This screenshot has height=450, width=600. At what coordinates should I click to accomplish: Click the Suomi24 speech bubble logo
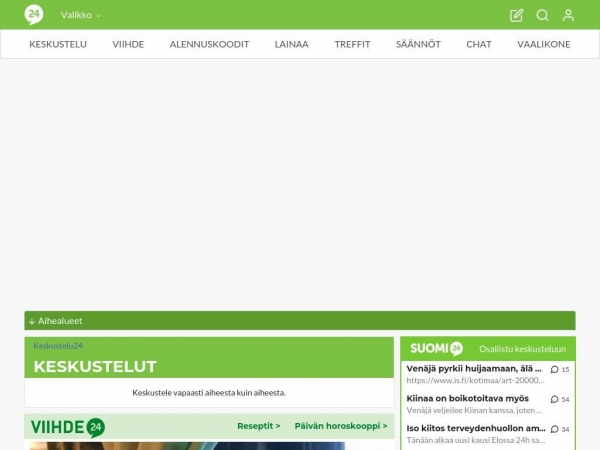coord(34,15)
